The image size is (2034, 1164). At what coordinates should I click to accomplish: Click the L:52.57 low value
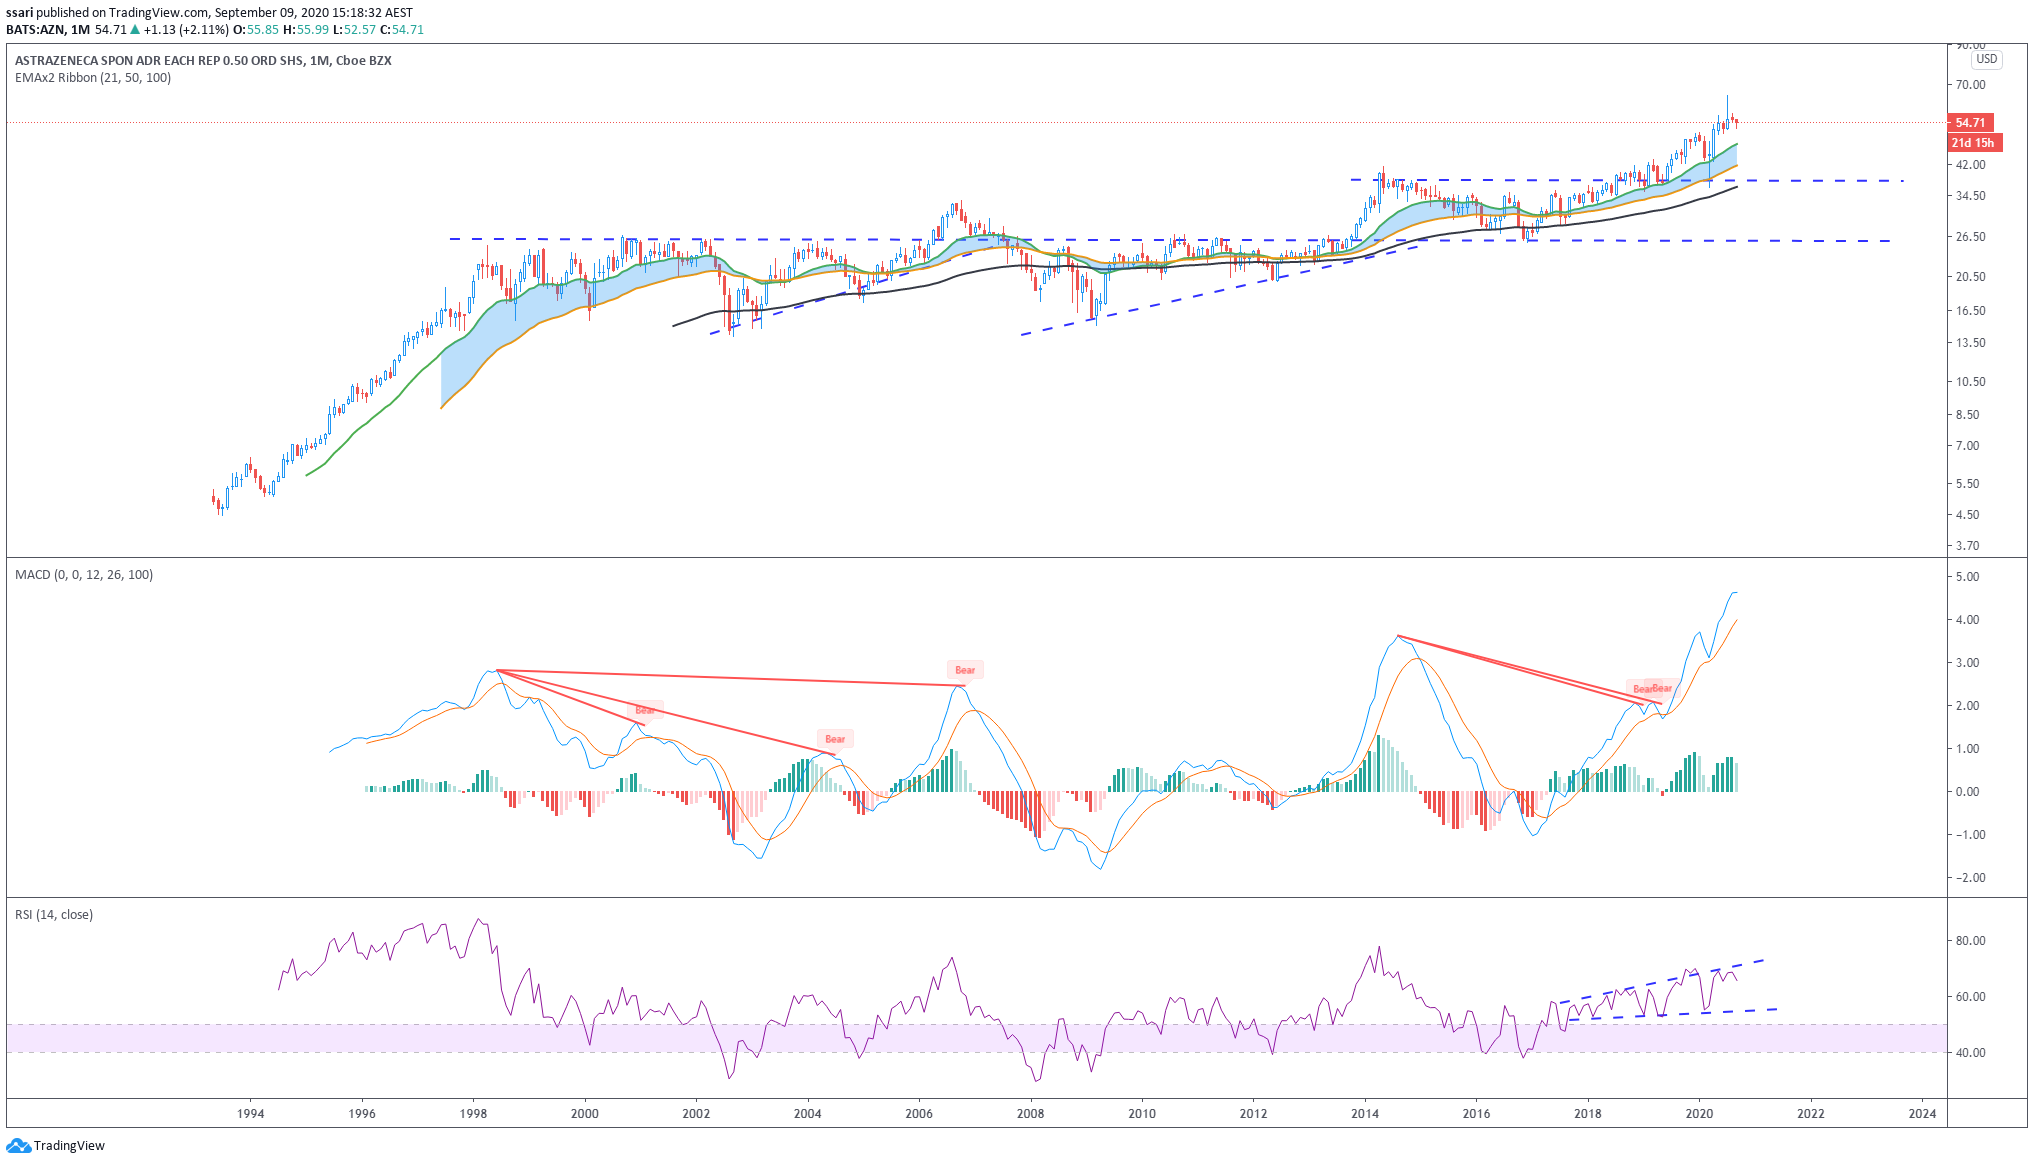click(355, 30)
